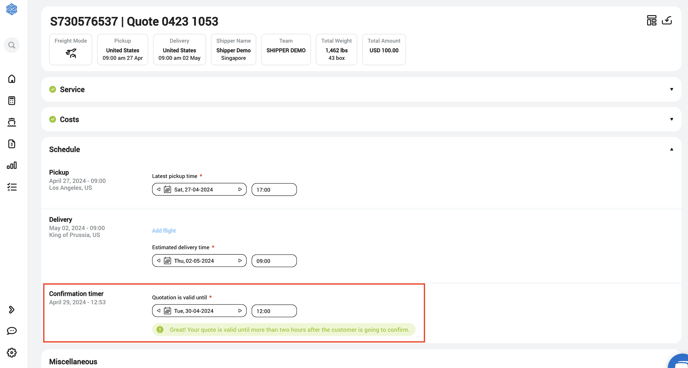This screenshot has width=688, height=368.
Task: Go to Home via sidebar icon
Action: [12, 79]
